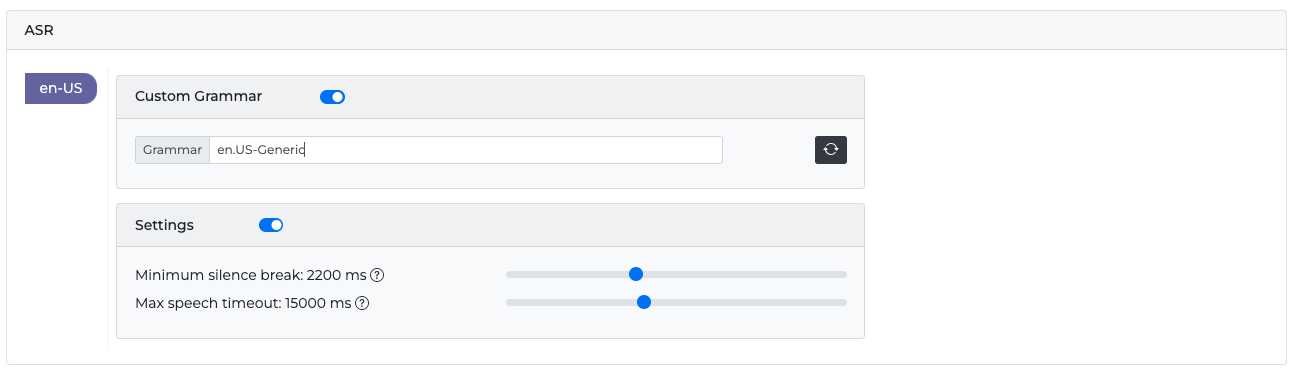Click the en.US-Generic text in the field

[x=260, y=150]
